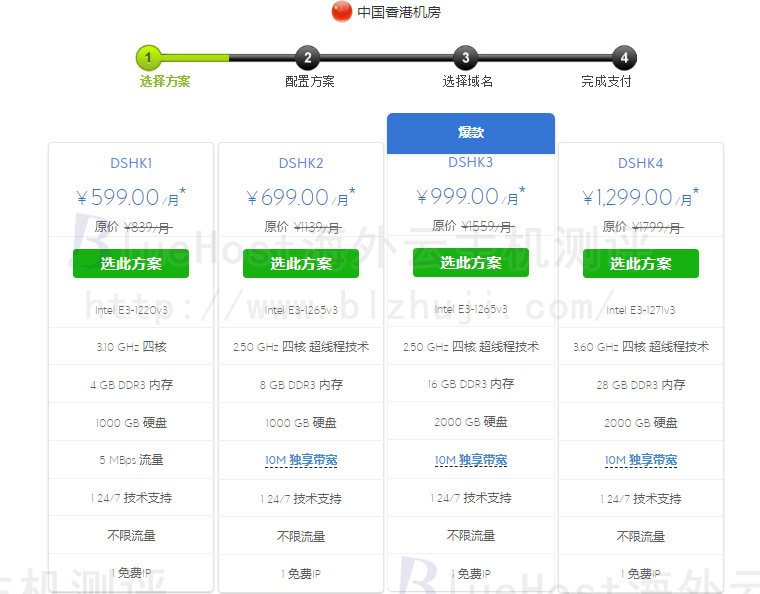The width and height of the screenshot is (760, 594).
Task: Click the original price ¥1139/月
Action: [317, 227]
